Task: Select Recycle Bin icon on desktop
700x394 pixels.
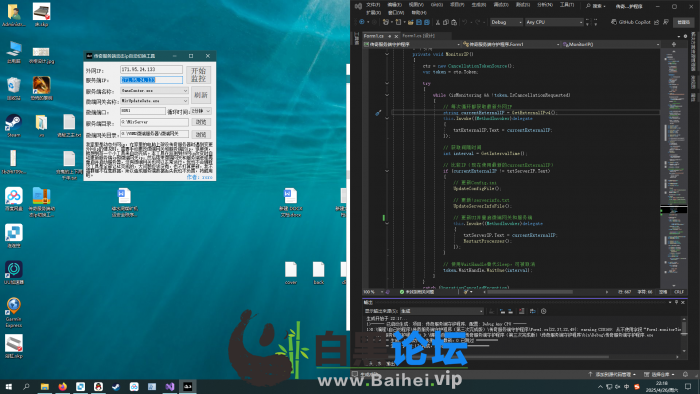Action: click(x=13, y=88)
